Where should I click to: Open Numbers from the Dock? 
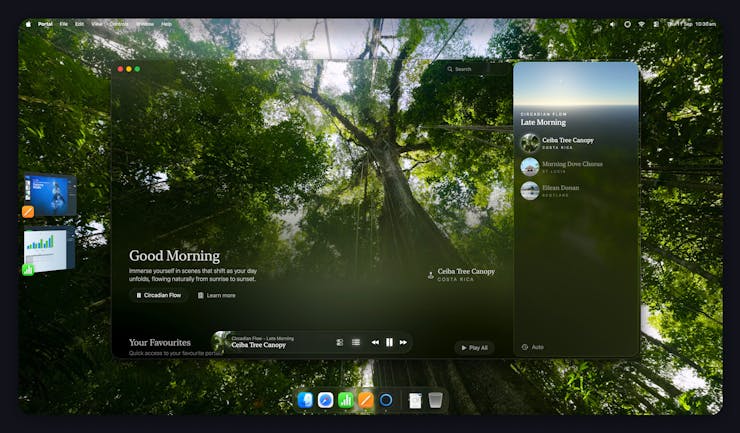[x=346, y=400]
